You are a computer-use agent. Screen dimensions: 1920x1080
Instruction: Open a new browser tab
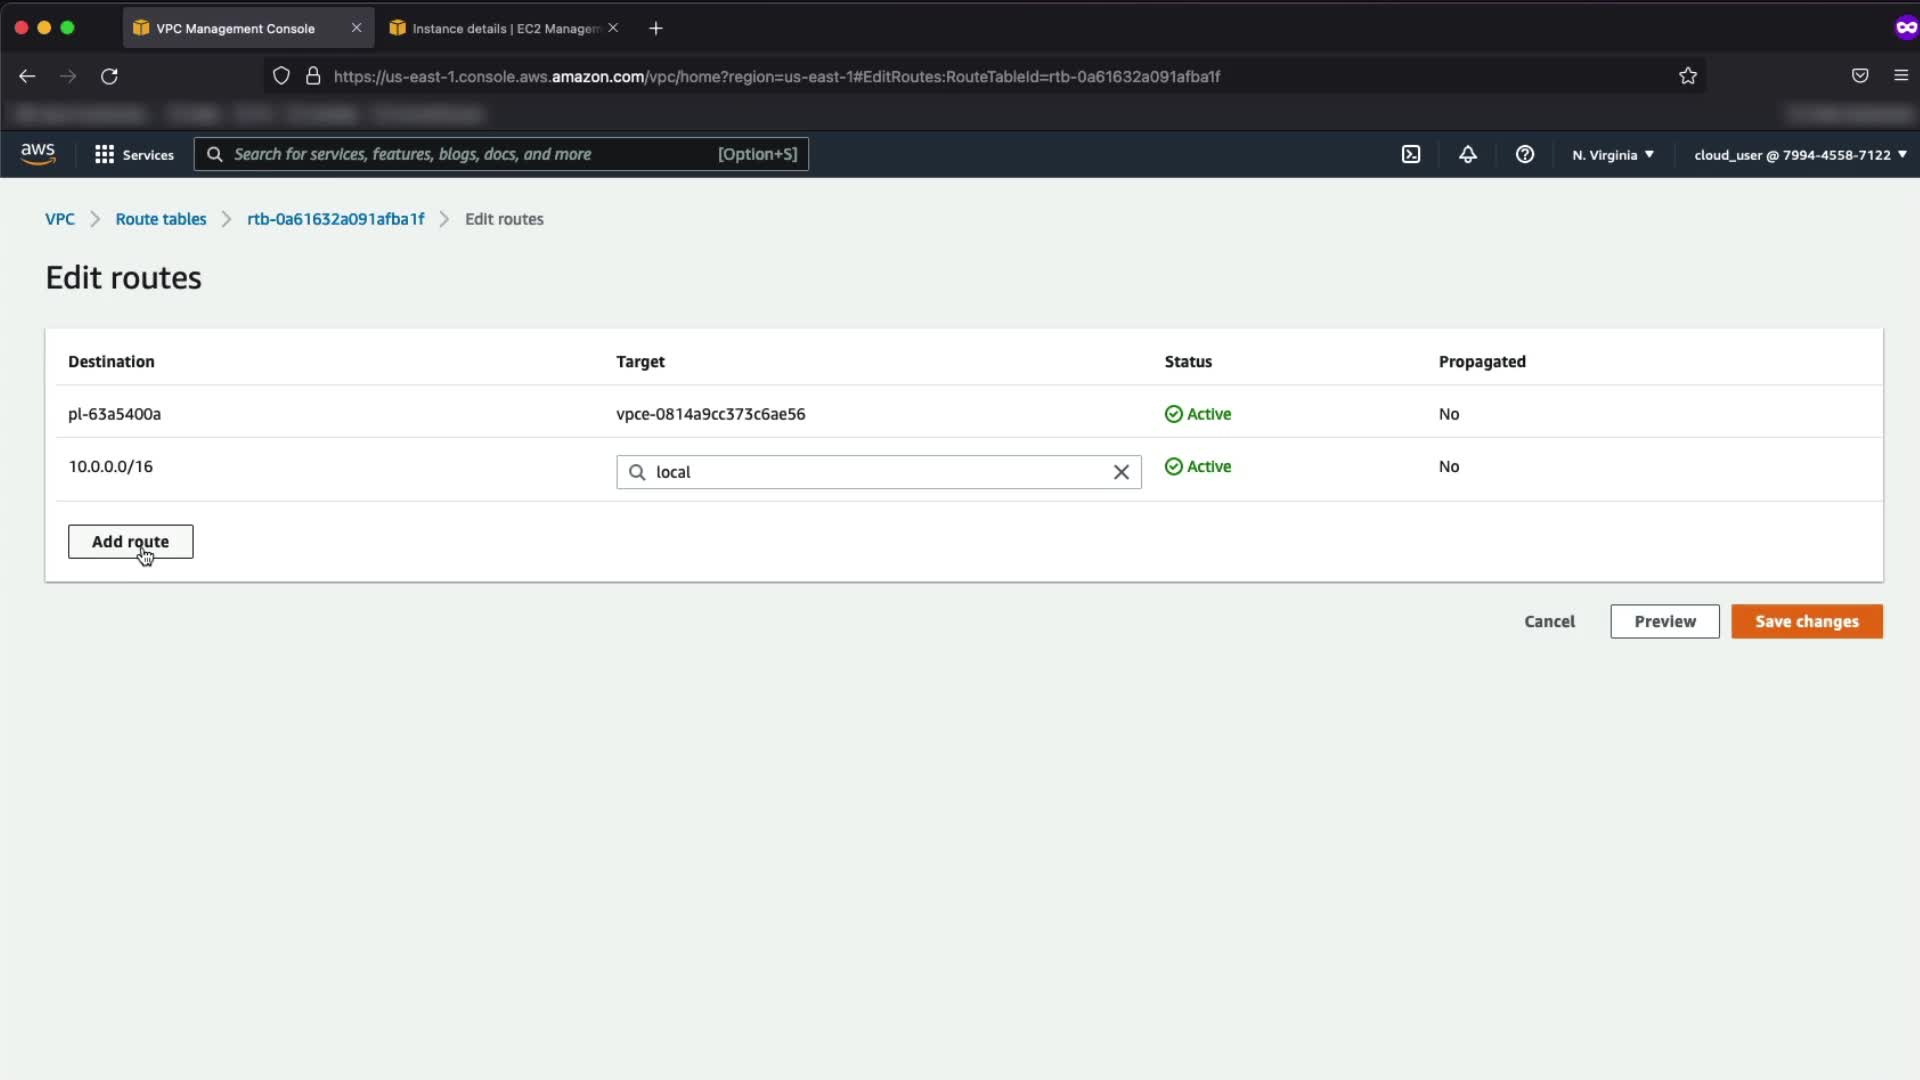(x=656, y=28)
